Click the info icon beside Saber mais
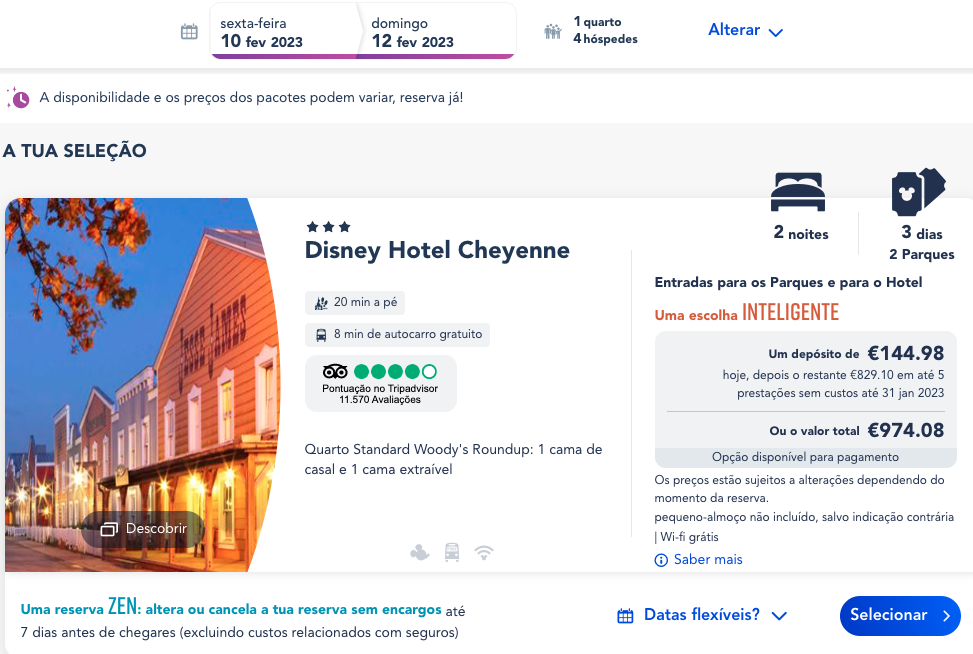Screen dimensions: 973x654 661,560
